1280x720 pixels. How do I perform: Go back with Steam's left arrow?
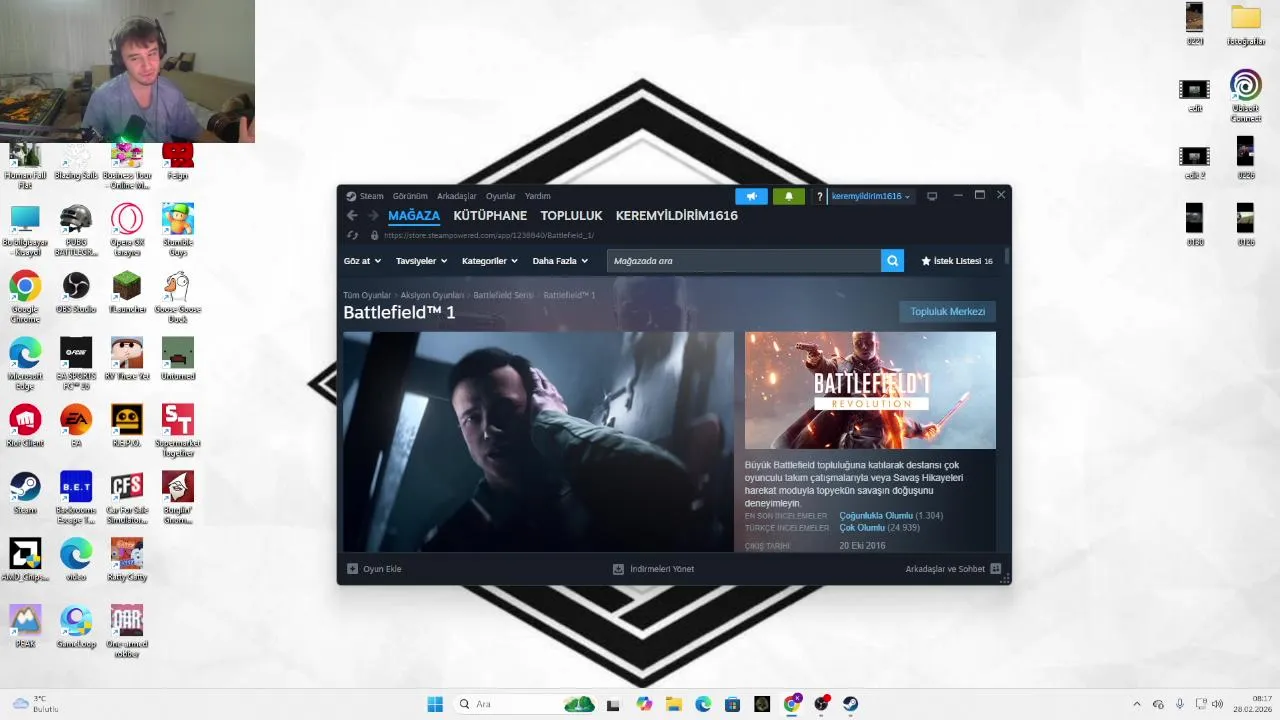[352, 215]
